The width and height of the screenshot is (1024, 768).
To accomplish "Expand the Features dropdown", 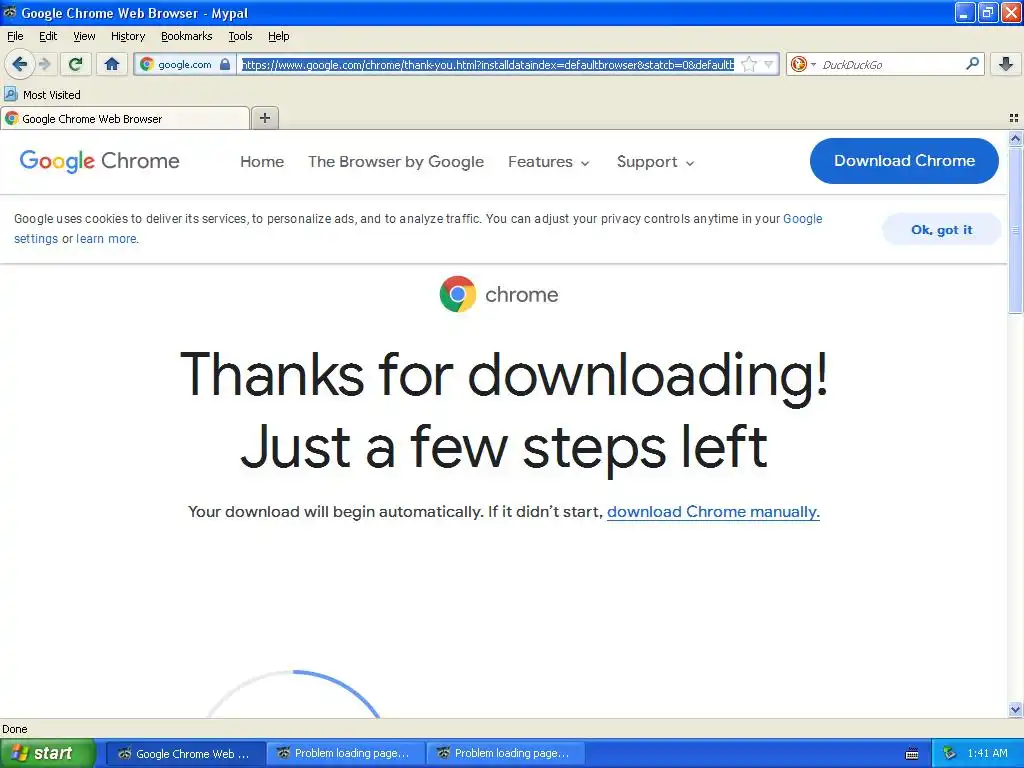I will 549,161.
